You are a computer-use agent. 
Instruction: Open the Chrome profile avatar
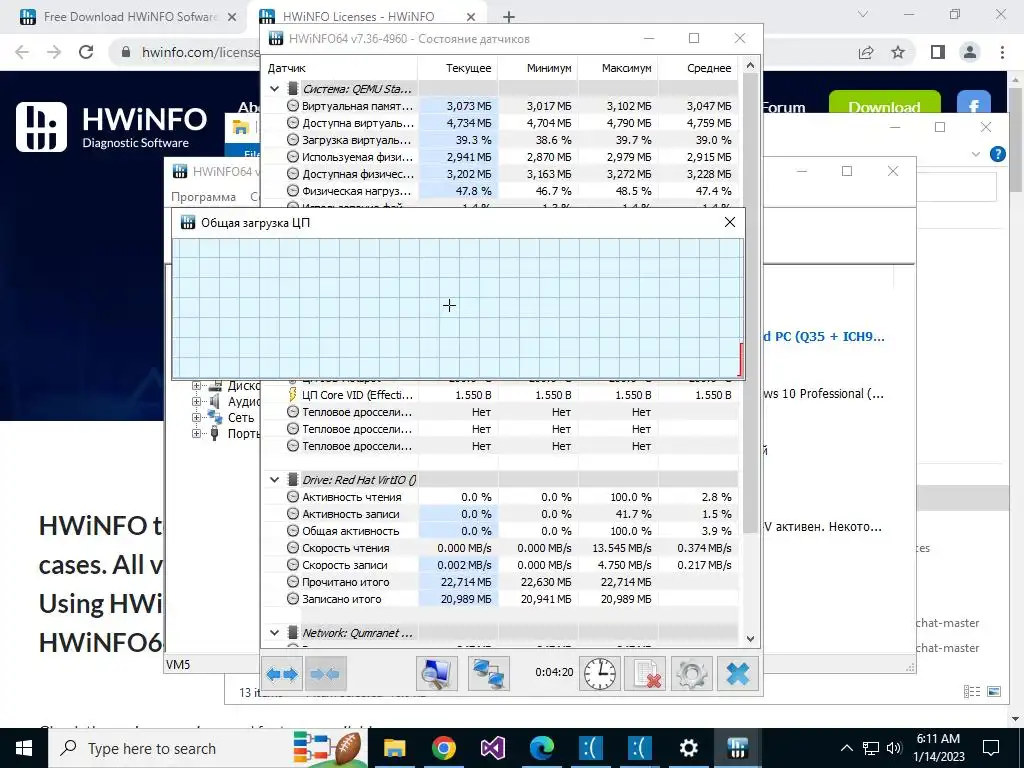point(970,52)
